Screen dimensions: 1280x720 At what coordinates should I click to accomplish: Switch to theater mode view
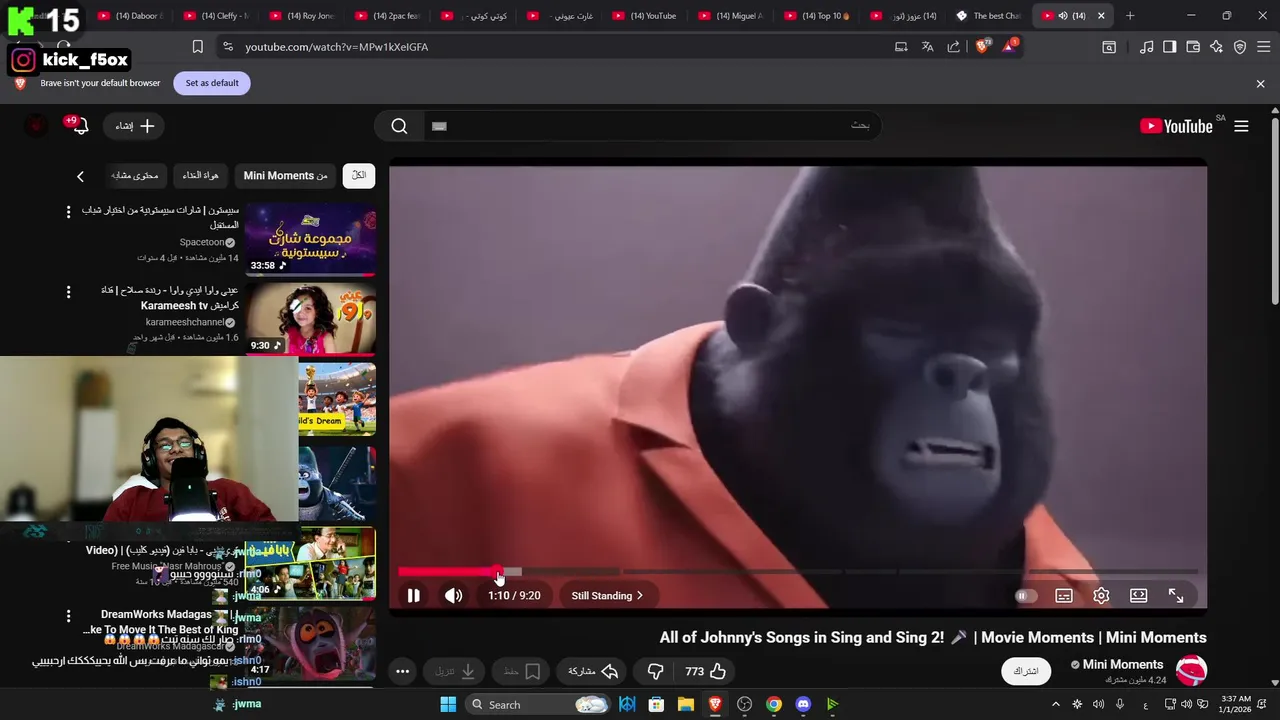(1138, 596)
